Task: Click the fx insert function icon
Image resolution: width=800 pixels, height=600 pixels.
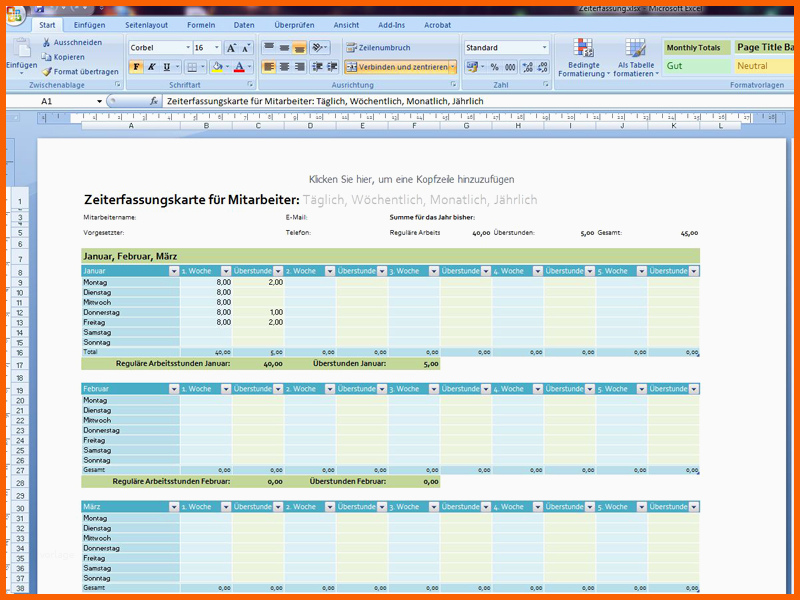Action: click(x=153, y=102)
